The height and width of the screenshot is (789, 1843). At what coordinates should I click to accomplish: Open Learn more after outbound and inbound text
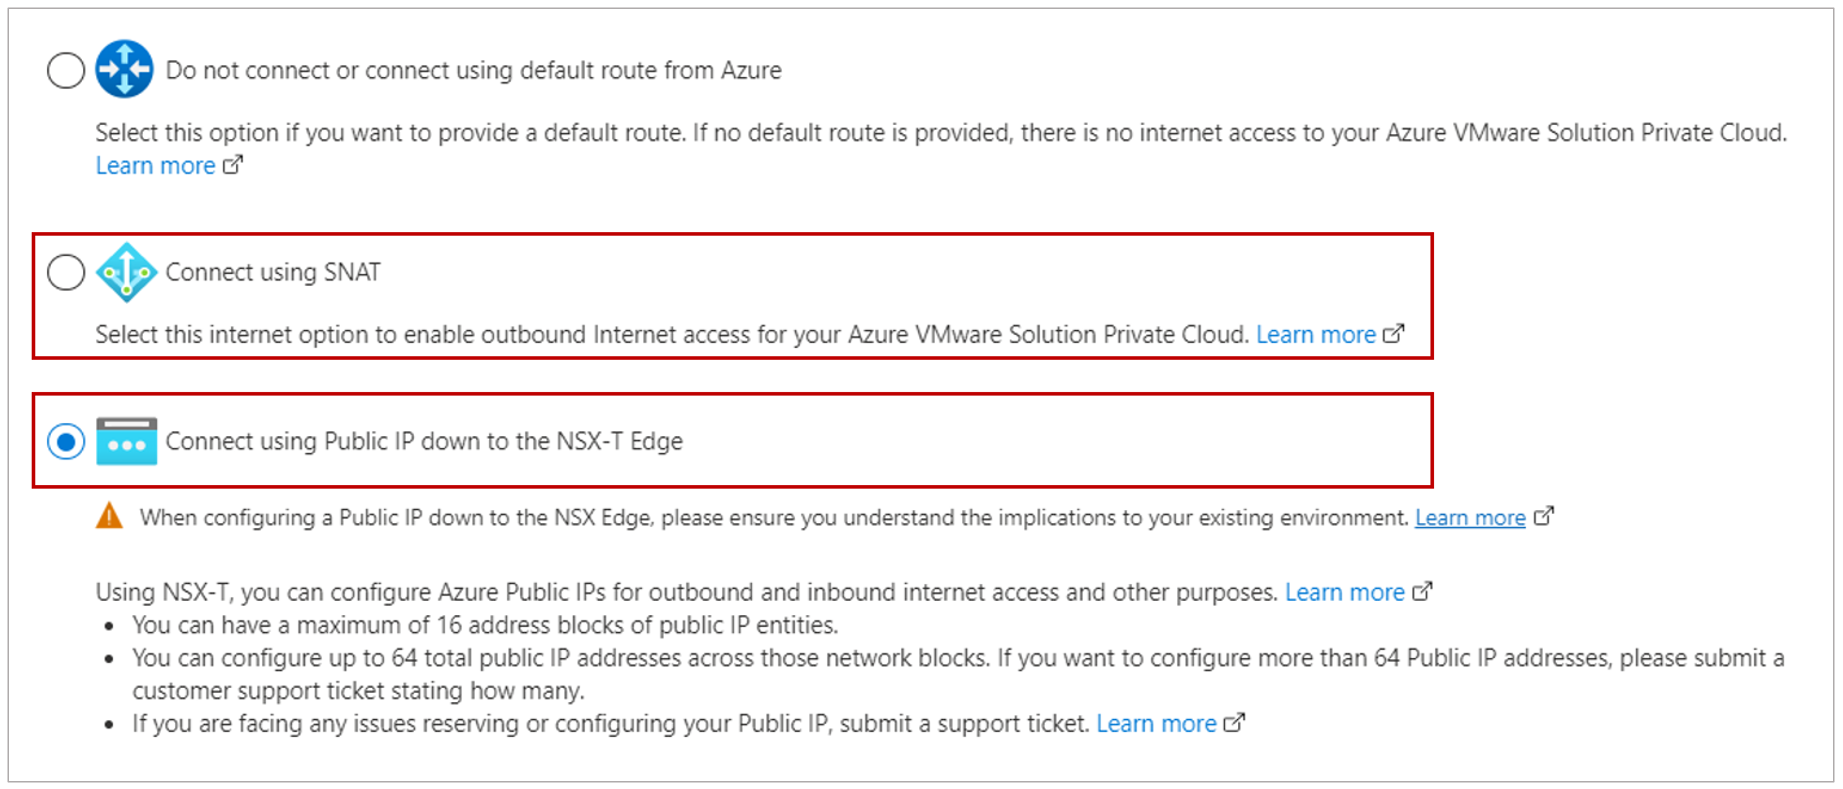(x=1344, y=592)
